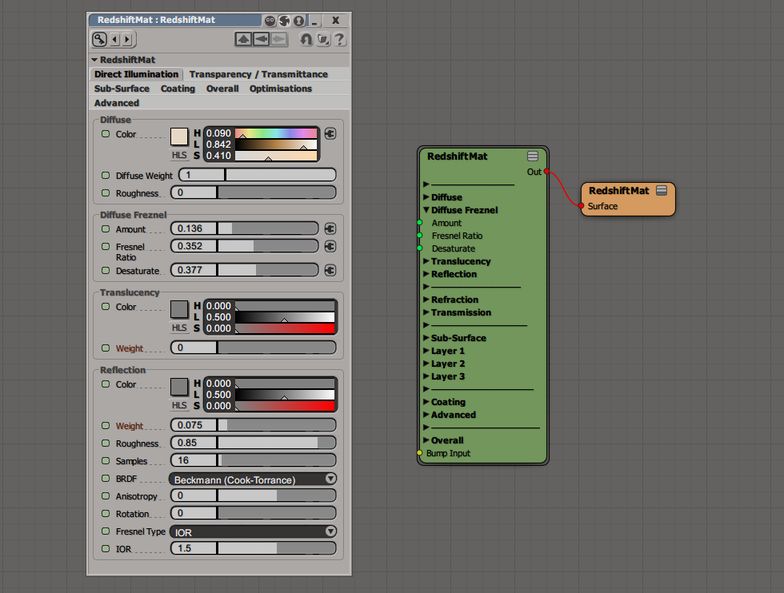Click the Diffuse hue rainbow slider
The image size is (784, 593).
(x=276, y=133)
